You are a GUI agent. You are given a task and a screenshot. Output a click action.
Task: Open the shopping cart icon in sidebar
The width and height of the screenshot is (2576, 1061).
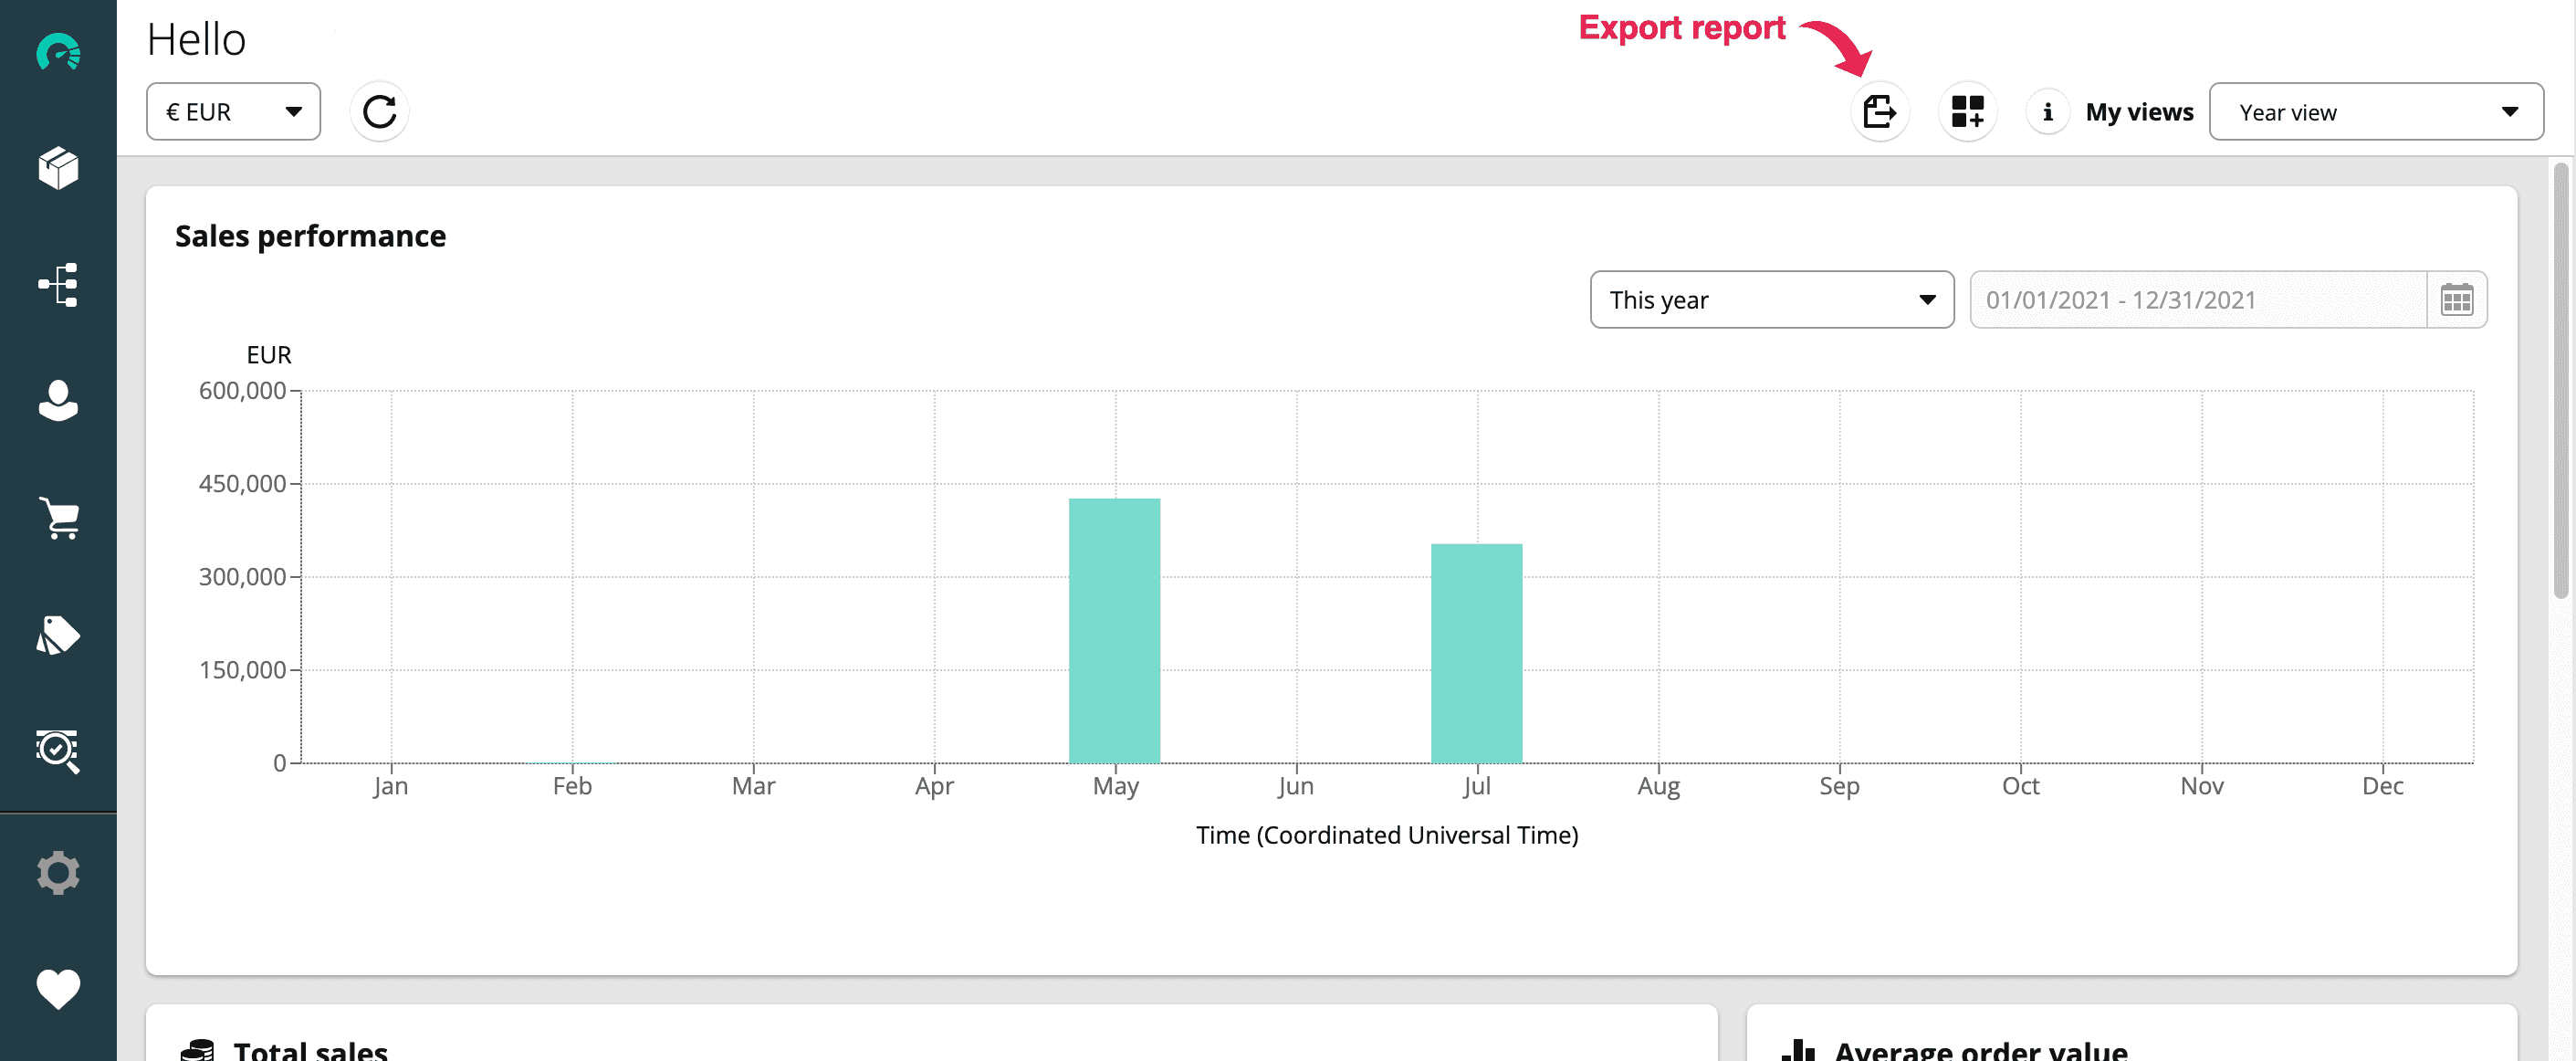(x=58, y=518)
